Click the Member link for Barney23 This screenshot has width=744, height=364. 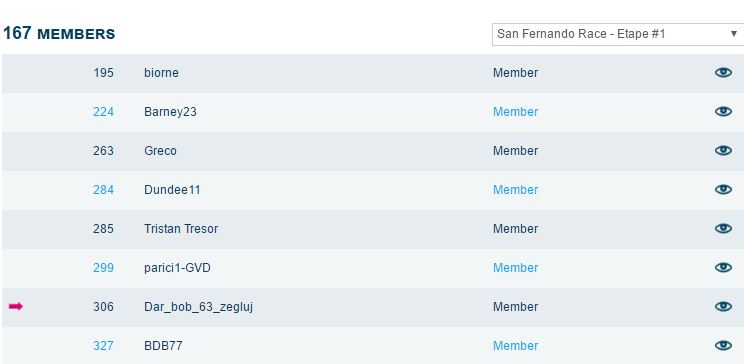(515, 112)
